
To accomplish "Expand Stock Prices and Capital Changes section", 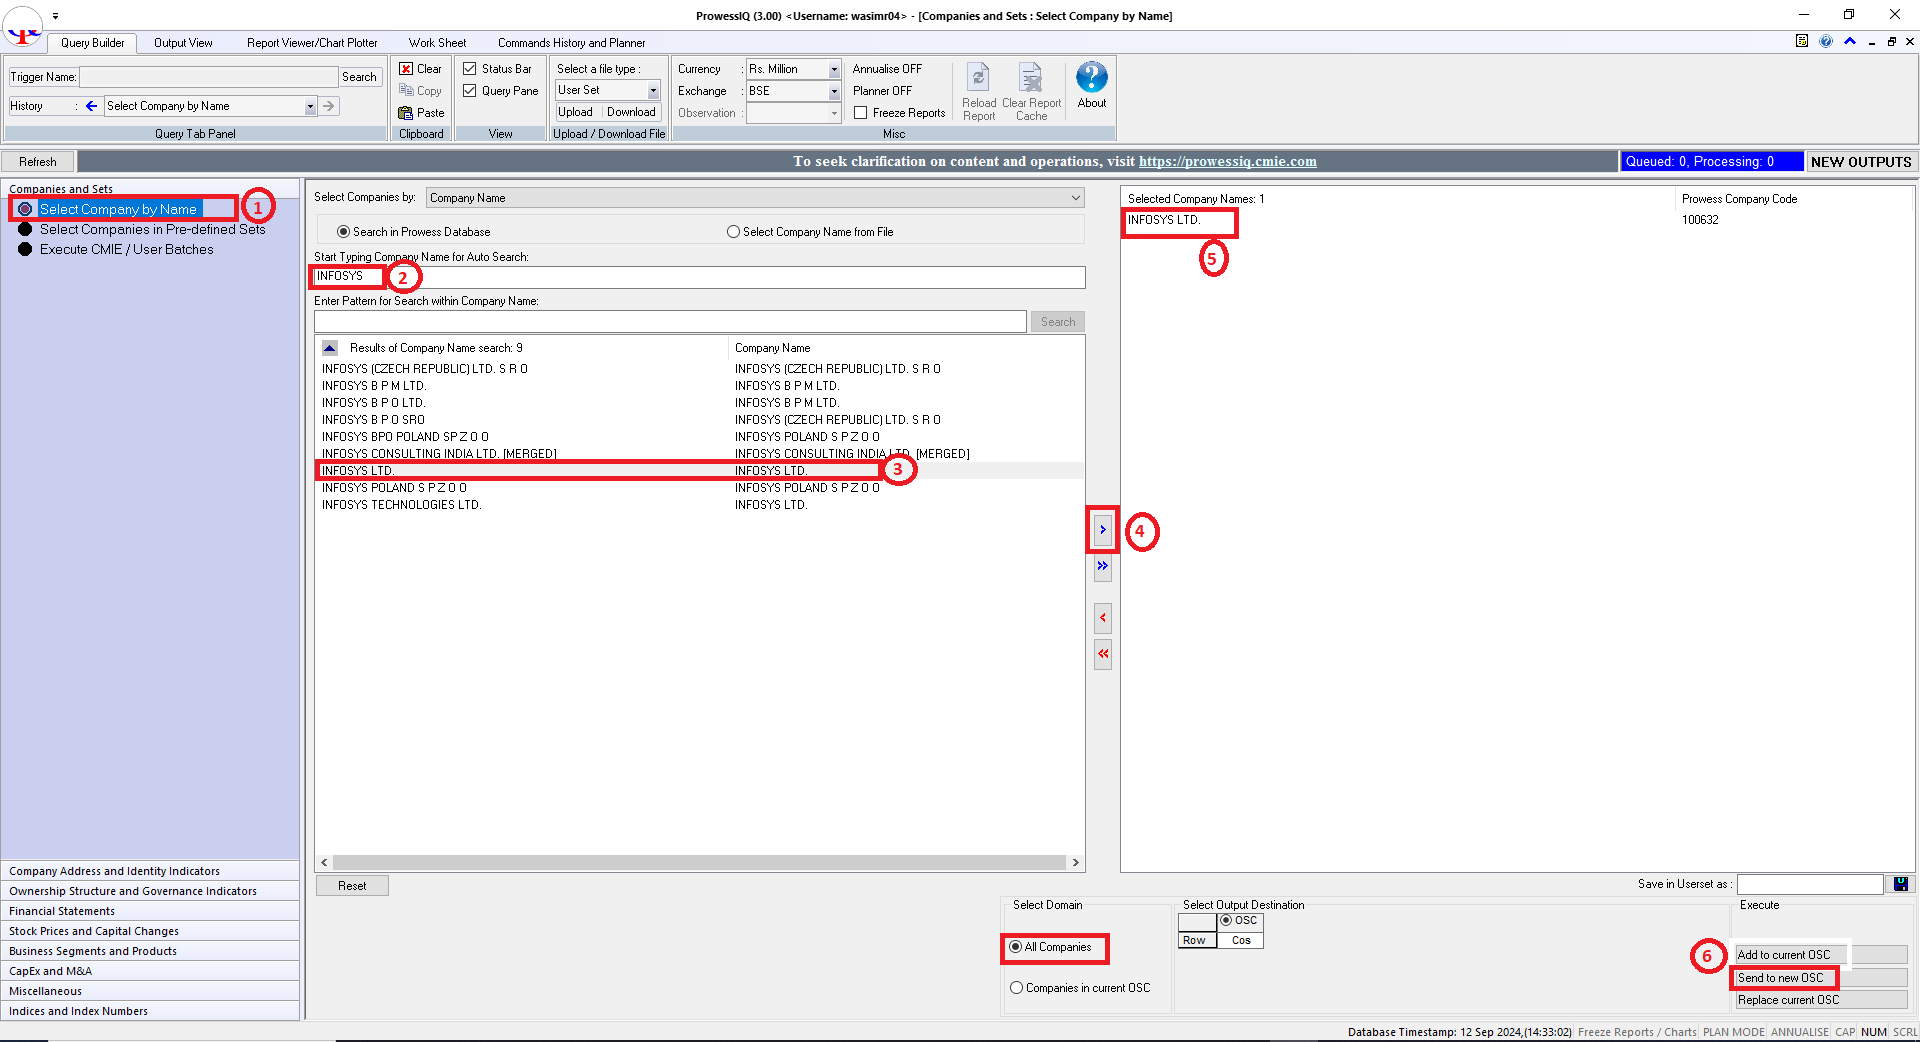I will pos(150,931).
